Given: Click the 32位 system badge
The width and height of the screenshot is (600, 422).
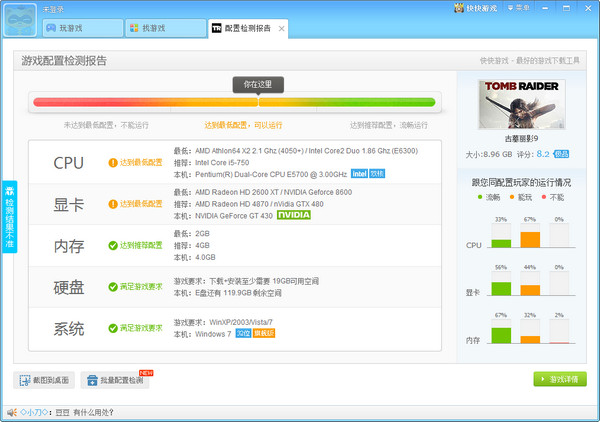Looking at the screenshot, I should click(x=243, y=333).
